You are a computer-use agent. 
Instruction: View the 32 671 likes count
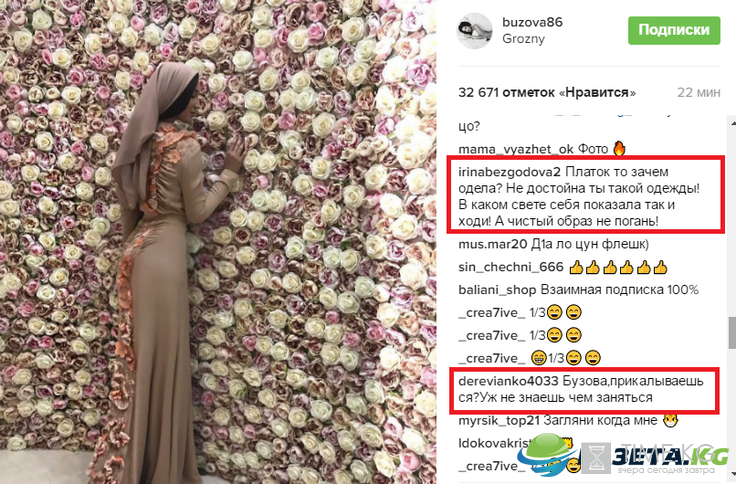click(547, 92)
